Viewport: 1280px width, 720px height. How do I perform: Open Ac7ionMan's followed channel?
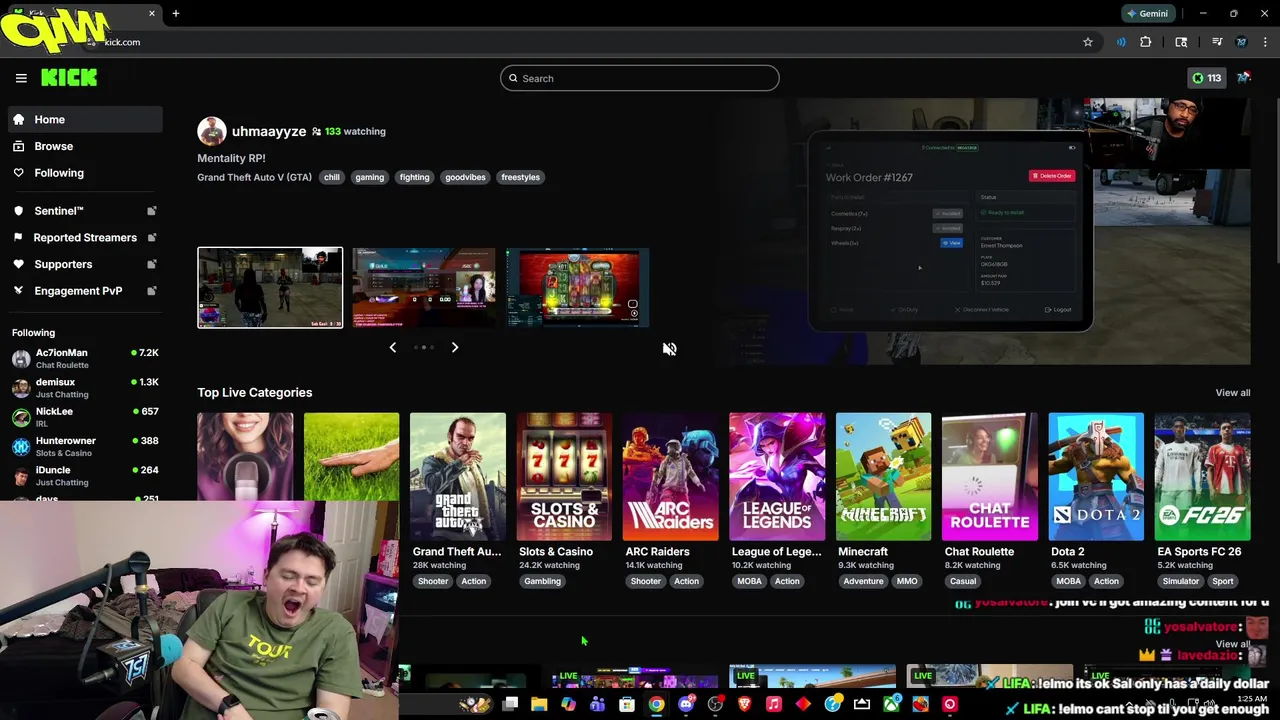[x=85, y=358]
